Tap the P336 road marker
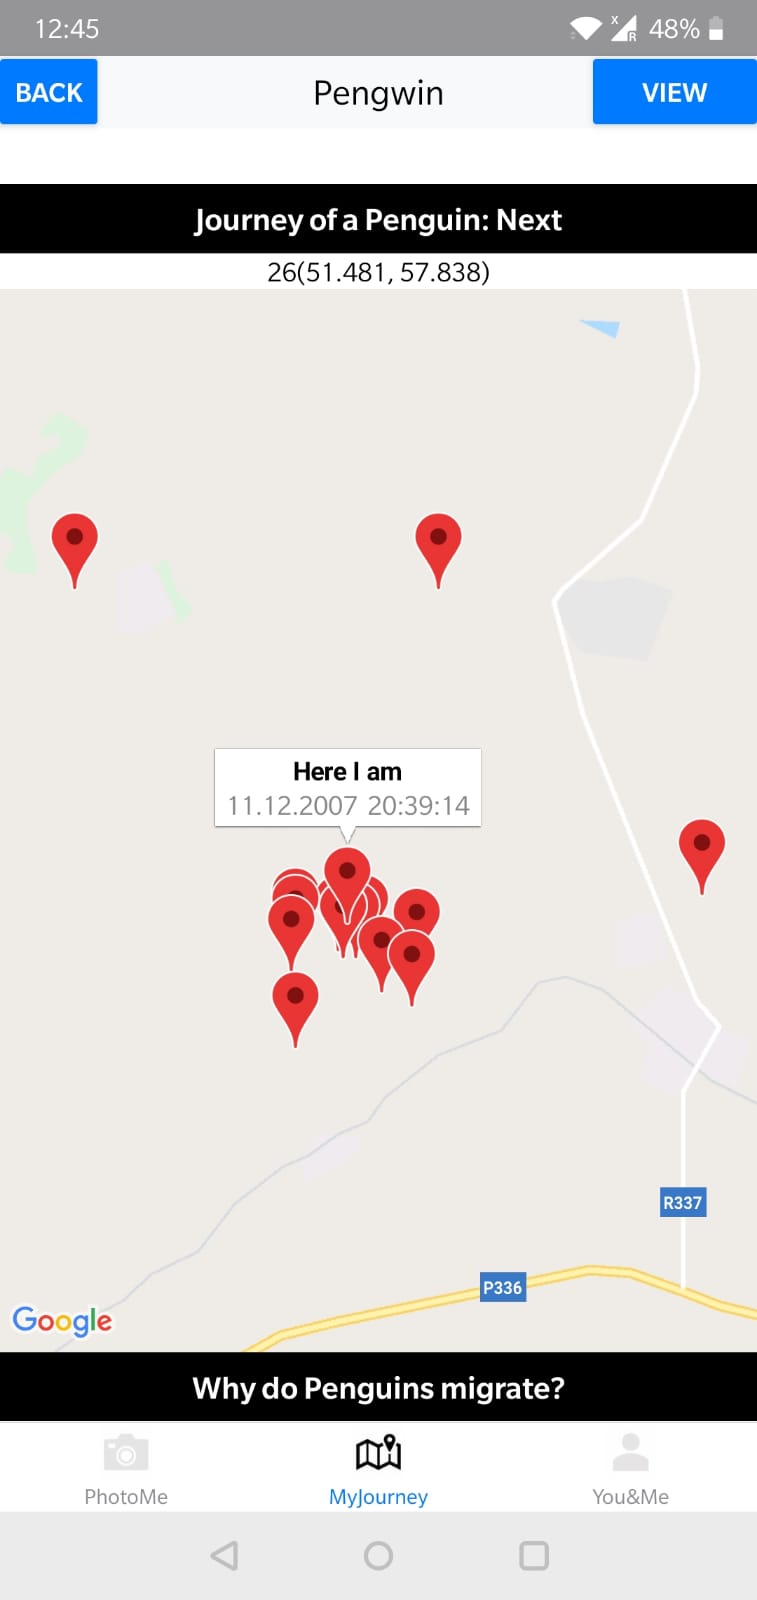The height and width of the screenshot is (1600, 757). tap(503, 1287)
